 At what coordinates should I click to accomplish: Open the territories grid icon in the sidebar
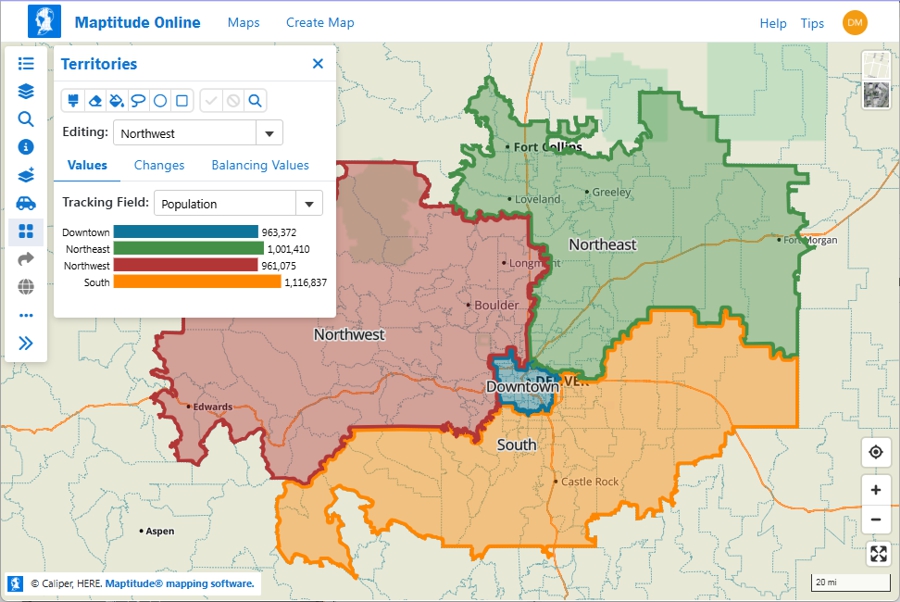tap(26, 231)
